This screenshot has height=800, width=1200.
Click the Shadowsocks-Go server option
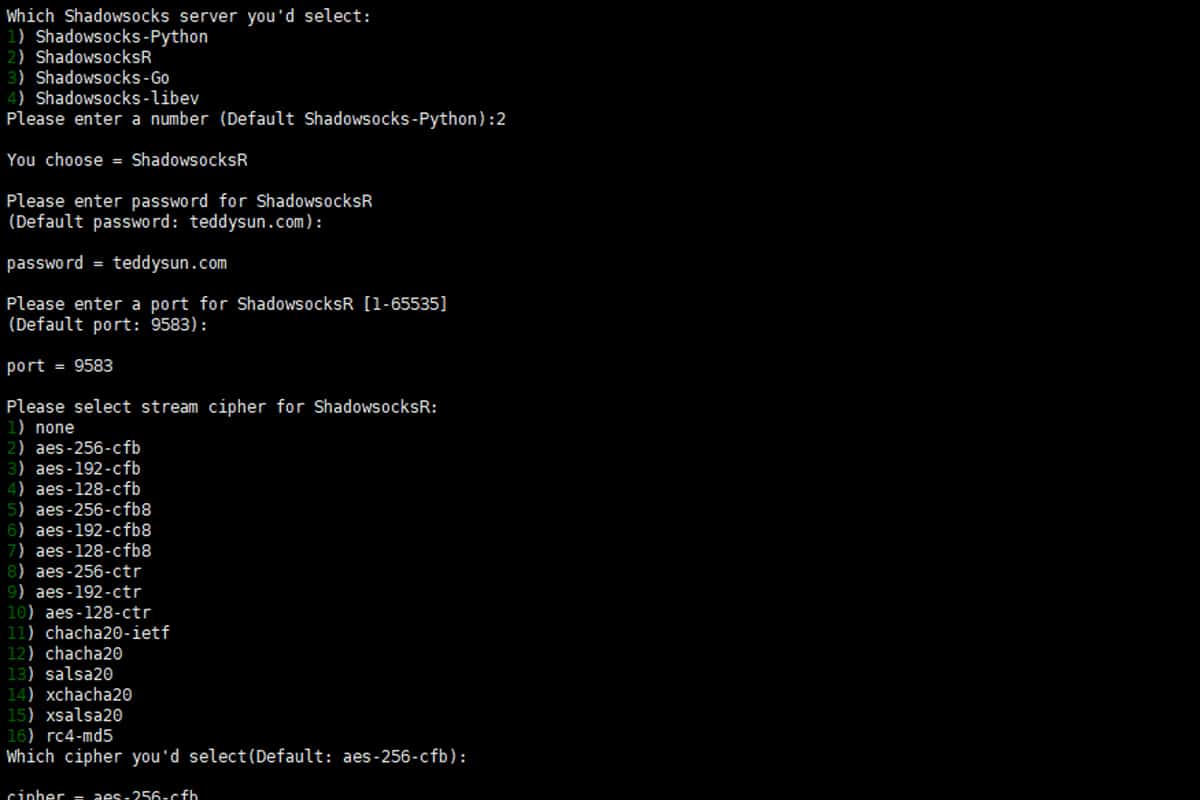point(102,78)
